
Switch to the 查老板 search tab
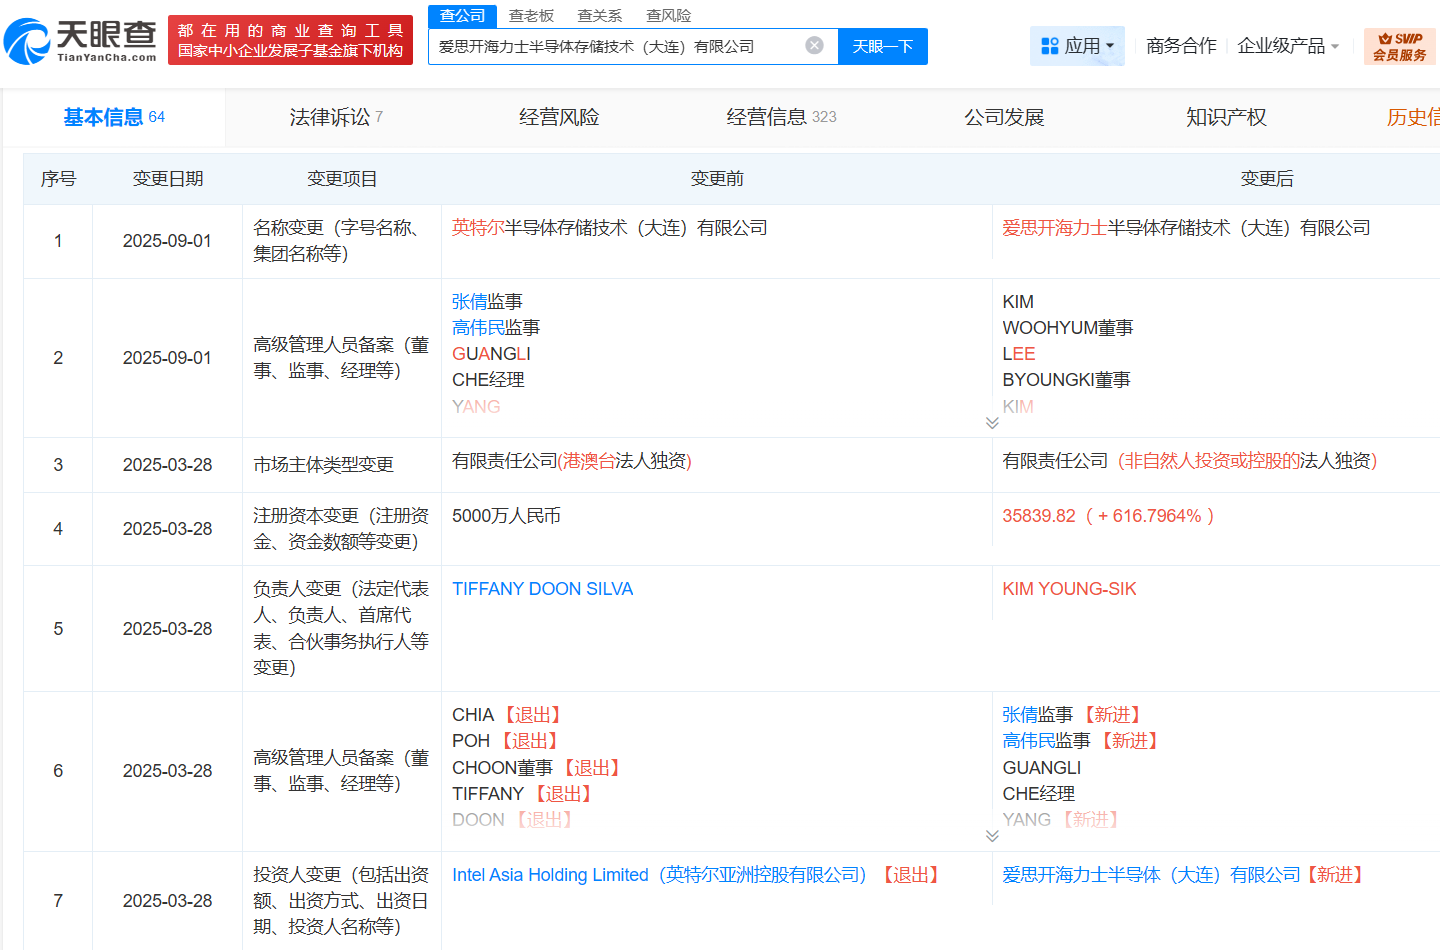(531, 15)
